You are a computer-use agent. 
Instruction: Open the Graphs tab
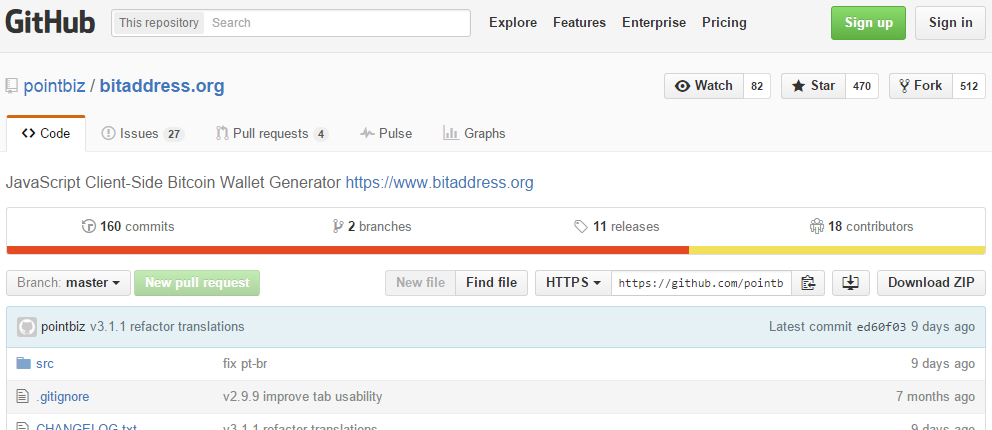pyautogui.click(x=474, y=133)
